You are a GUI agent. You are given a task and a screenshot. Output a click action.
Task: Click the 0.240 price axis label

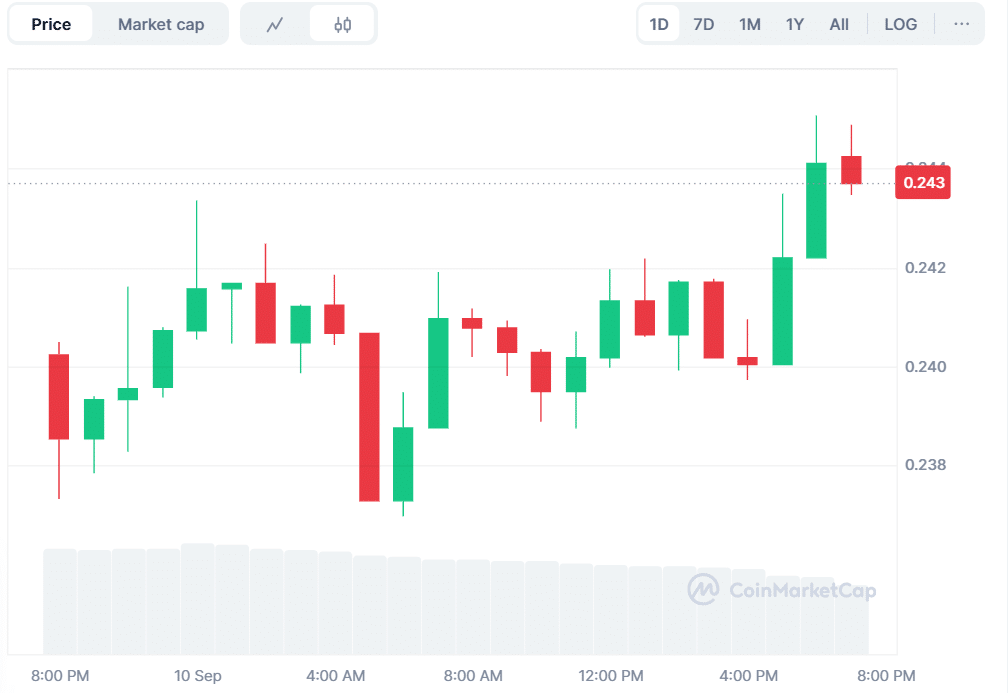pos(925,367)
